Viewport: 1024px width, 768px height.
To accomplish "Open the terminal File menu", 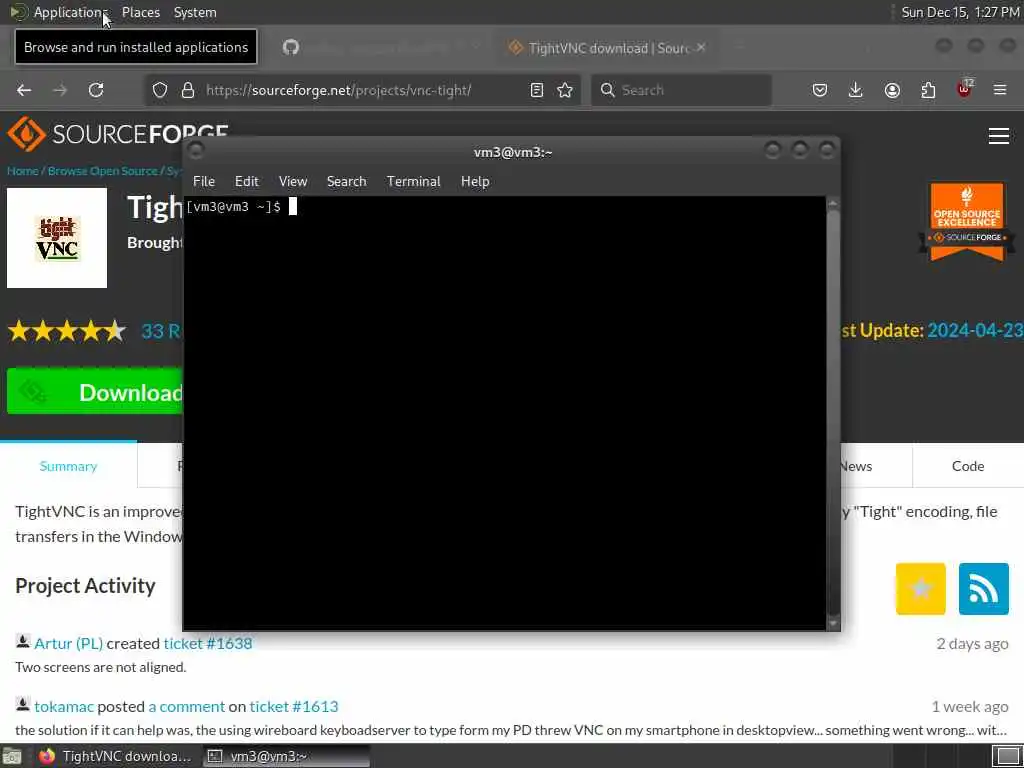I will pos(204,182).
